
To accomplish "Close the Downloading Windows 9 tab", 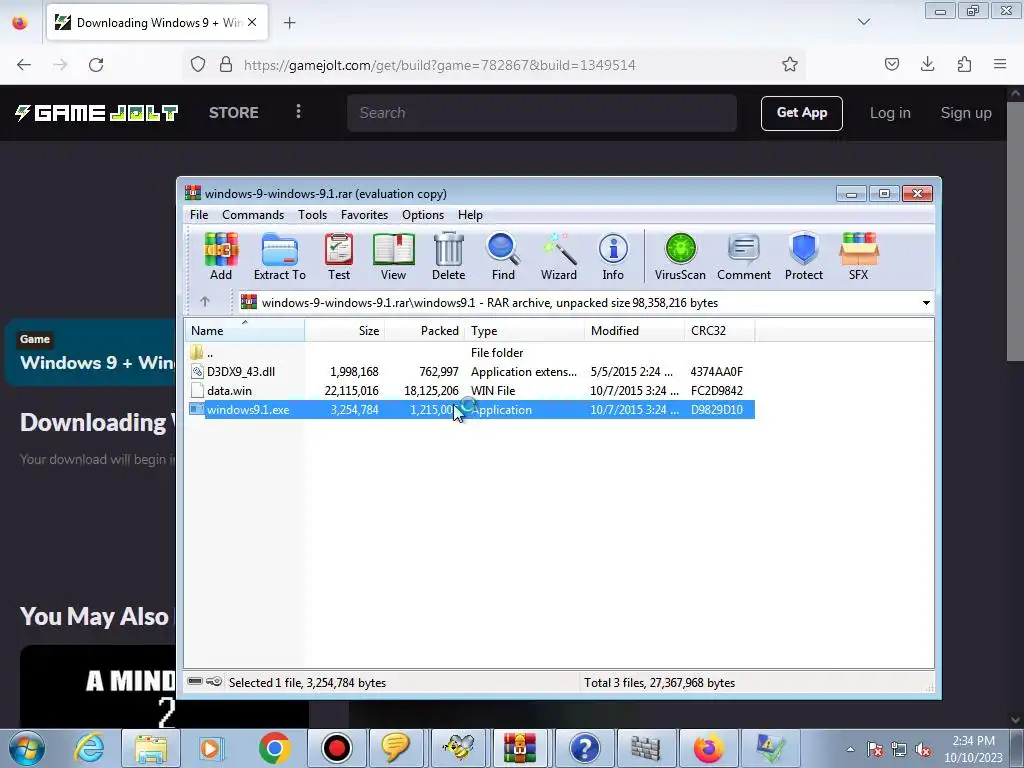I will [252, 22].
